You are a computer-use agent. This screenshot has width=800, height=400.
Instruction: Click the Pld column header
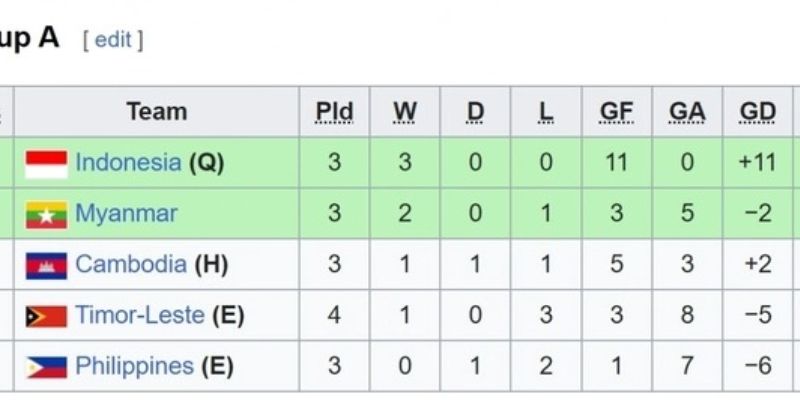pos(334,111)
